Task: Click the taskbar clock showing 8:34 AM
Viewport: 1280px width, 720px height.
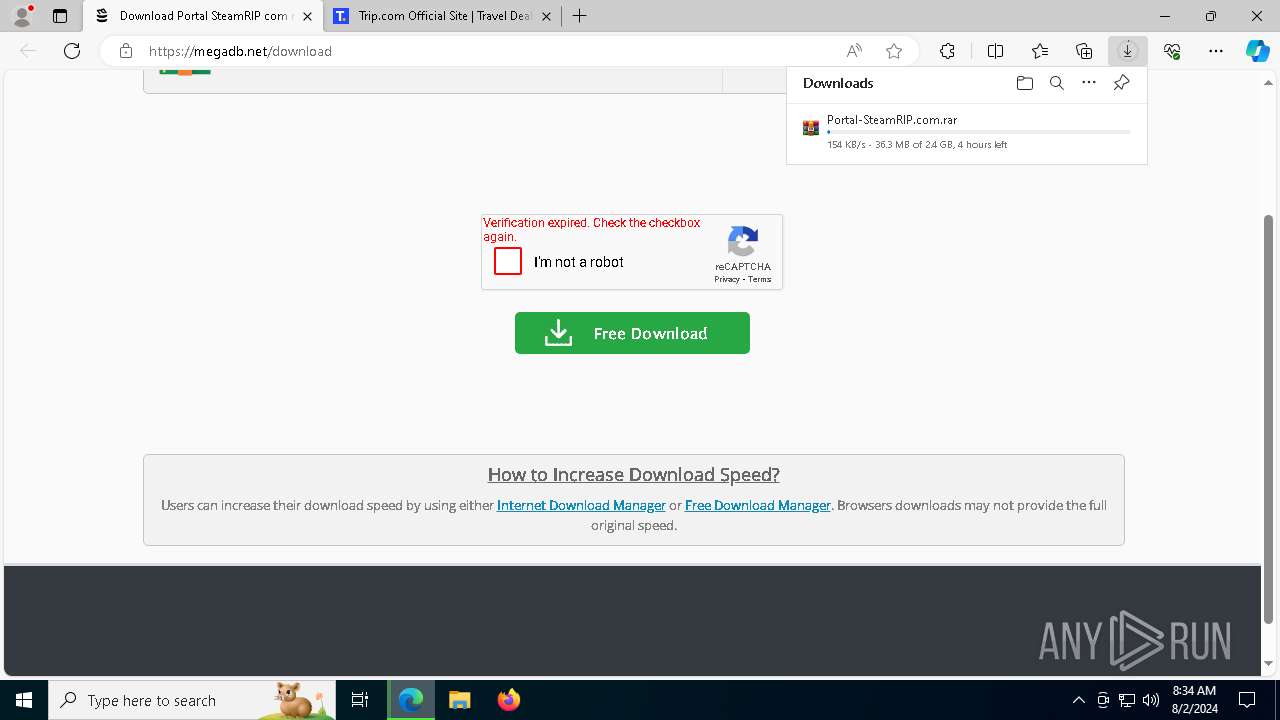Action: [x=1194, y=700]
